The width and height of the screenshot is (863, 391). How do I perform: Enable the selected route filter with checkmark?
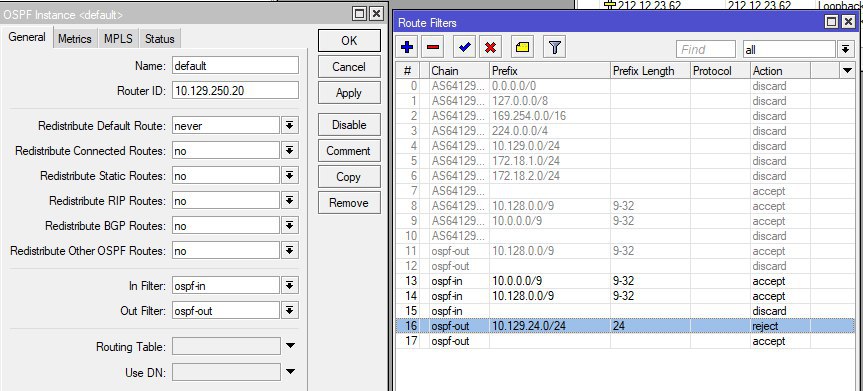tap(465, 48)
